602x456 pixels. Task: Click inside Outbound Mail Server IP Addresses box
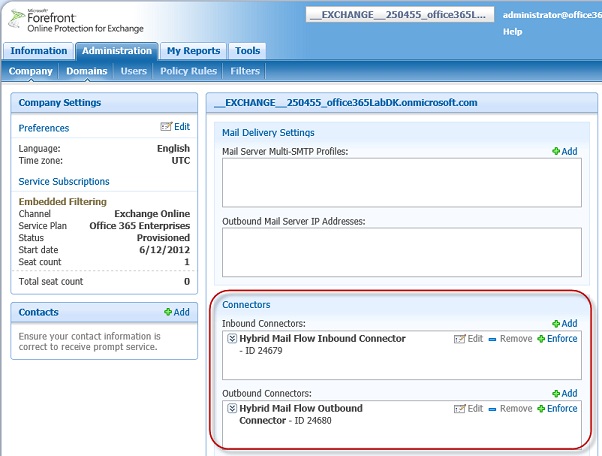(402, 252)
